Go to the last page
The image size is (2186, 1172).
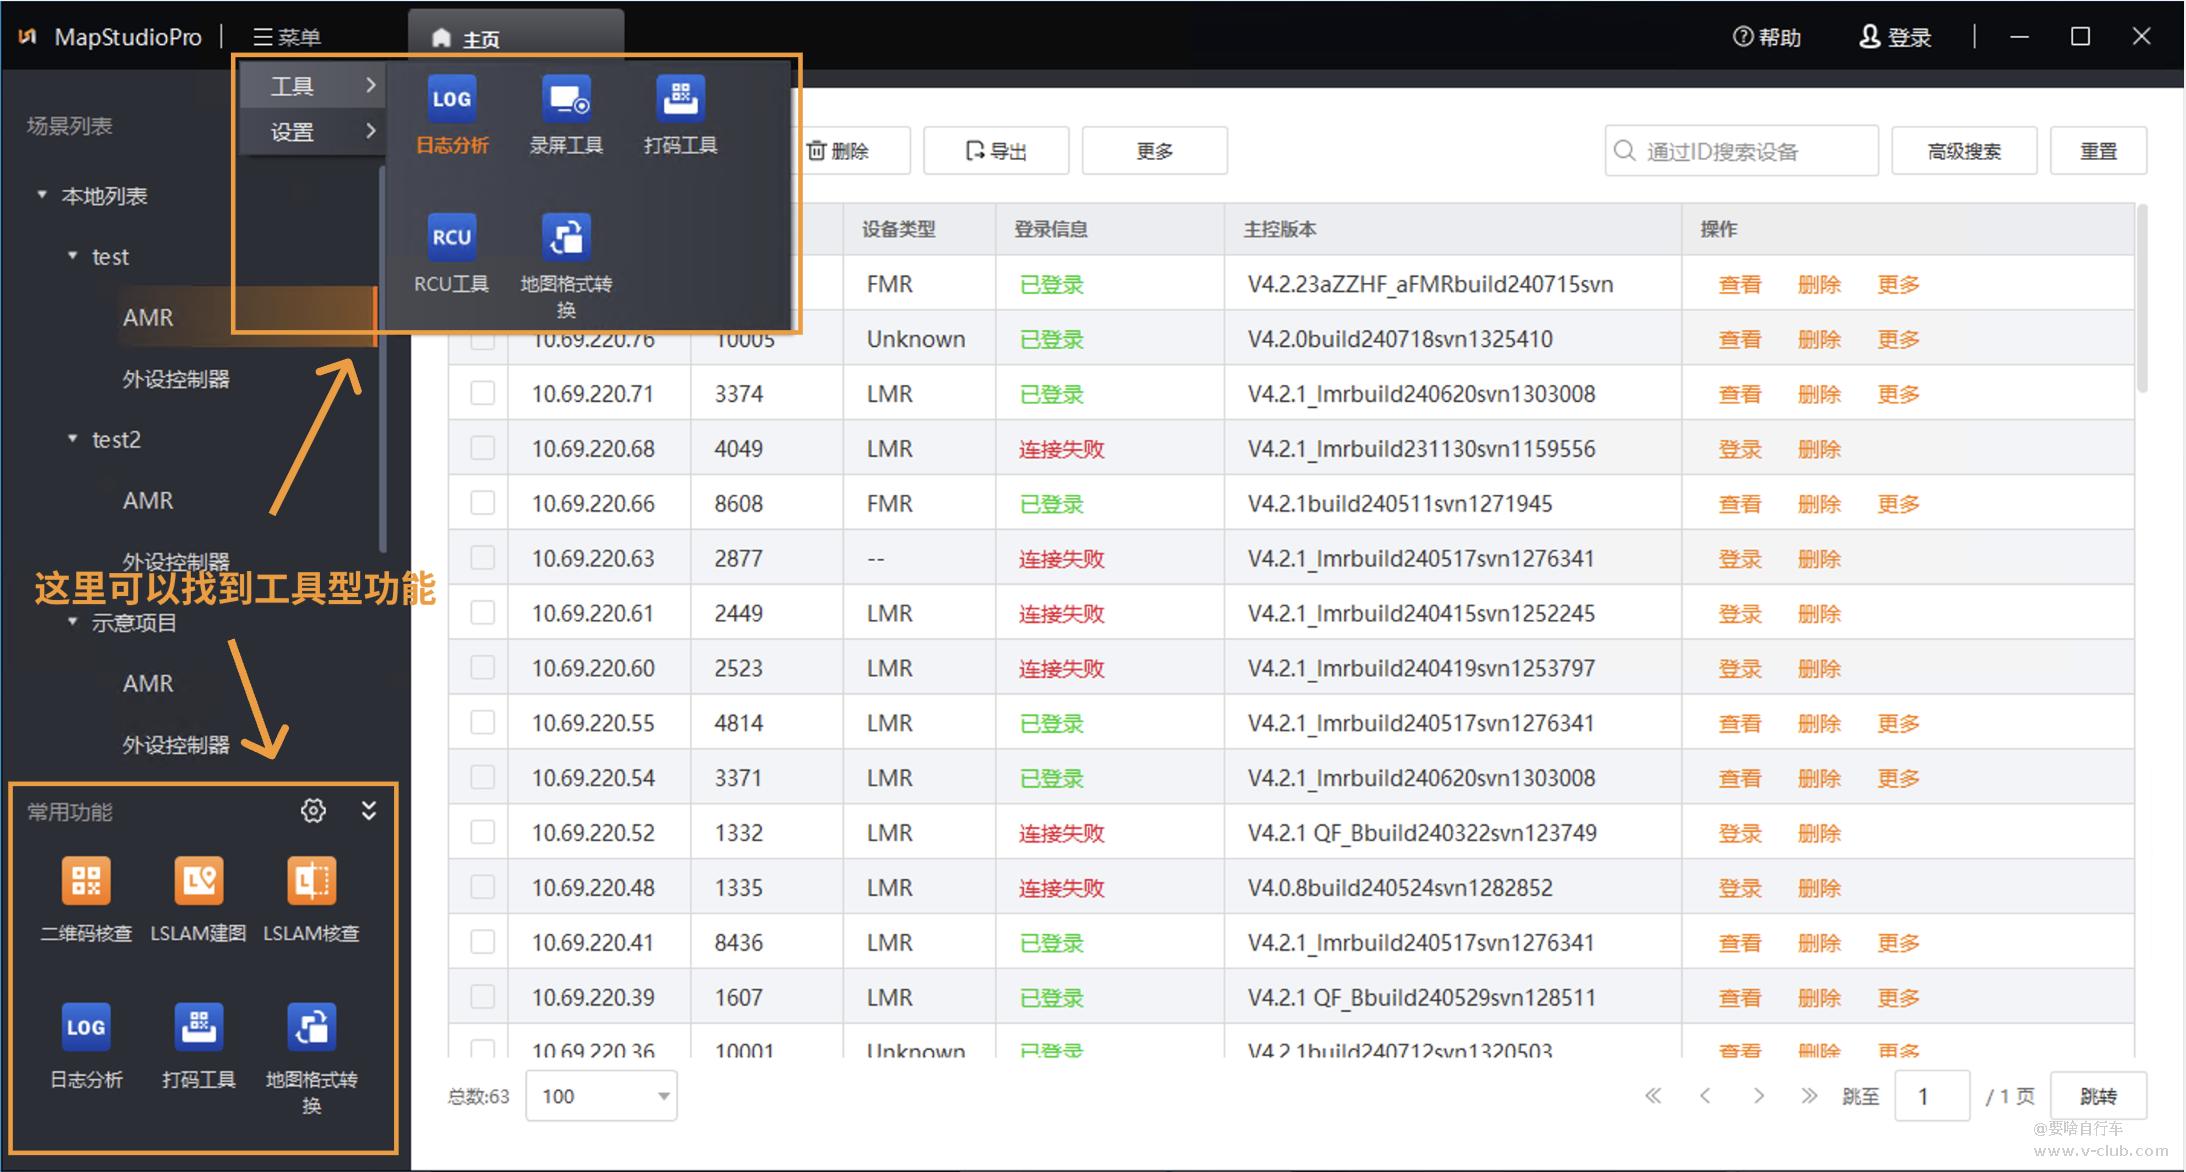coord(1809,1096)
